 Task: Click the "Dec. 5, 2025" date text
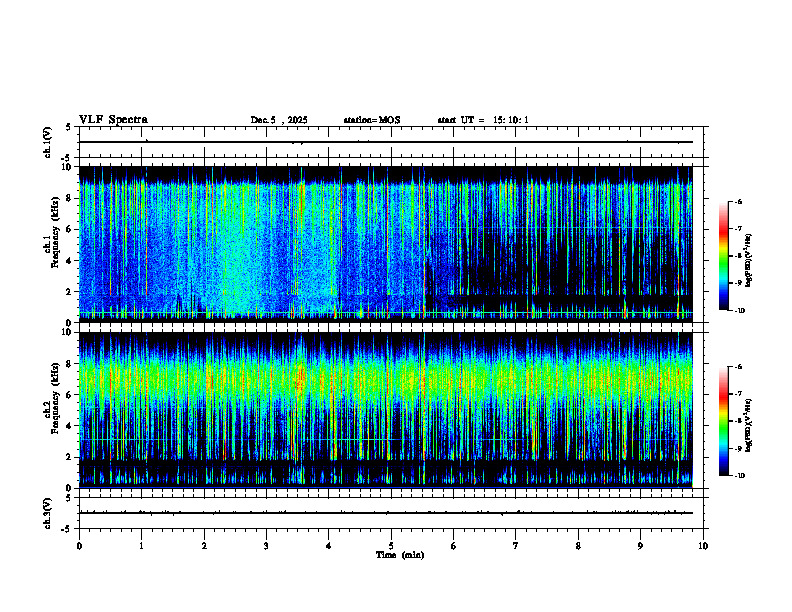click(x=279, y=120)
